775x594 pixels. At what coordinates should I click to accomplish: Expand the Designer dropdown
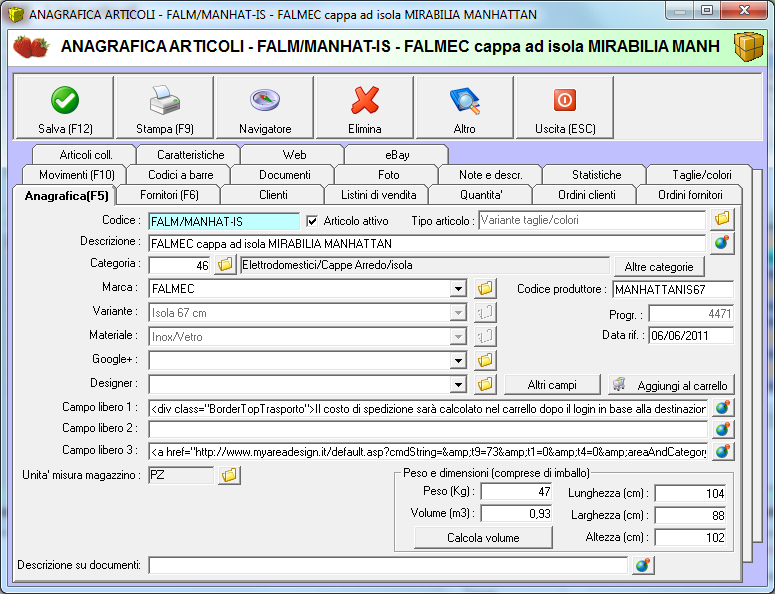458,384
